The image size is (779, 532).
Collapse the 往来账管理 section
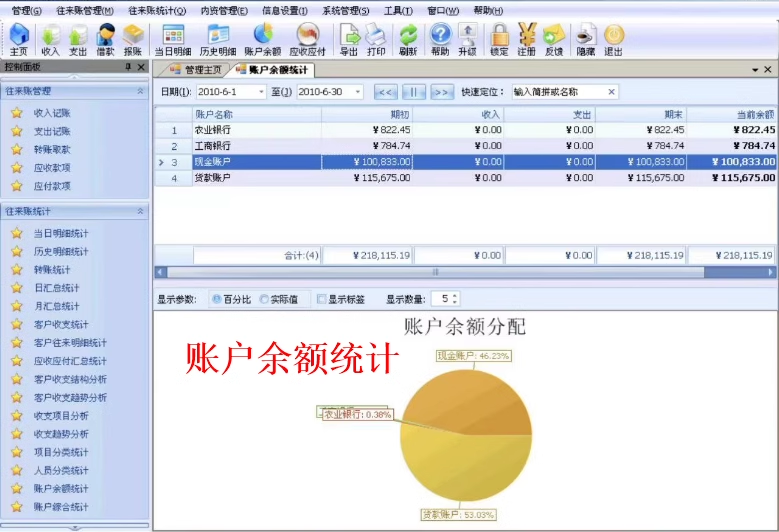point(140,91)
